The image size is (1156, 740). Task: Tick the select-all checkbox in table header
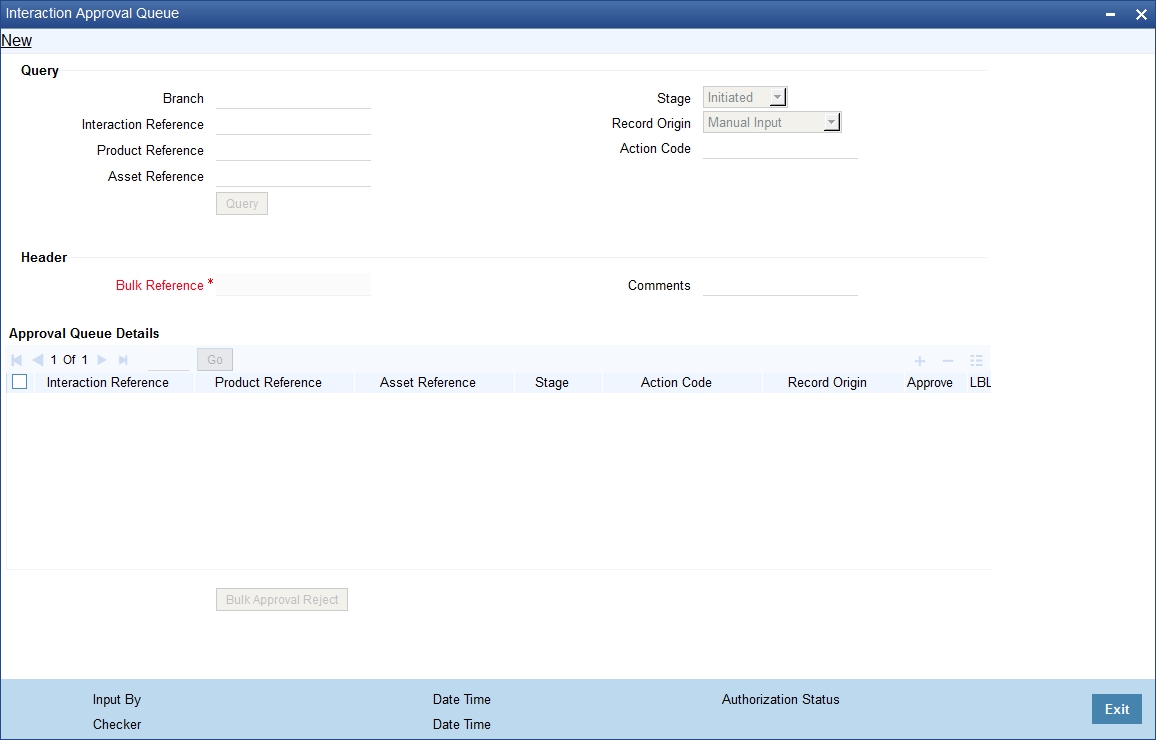20,382
